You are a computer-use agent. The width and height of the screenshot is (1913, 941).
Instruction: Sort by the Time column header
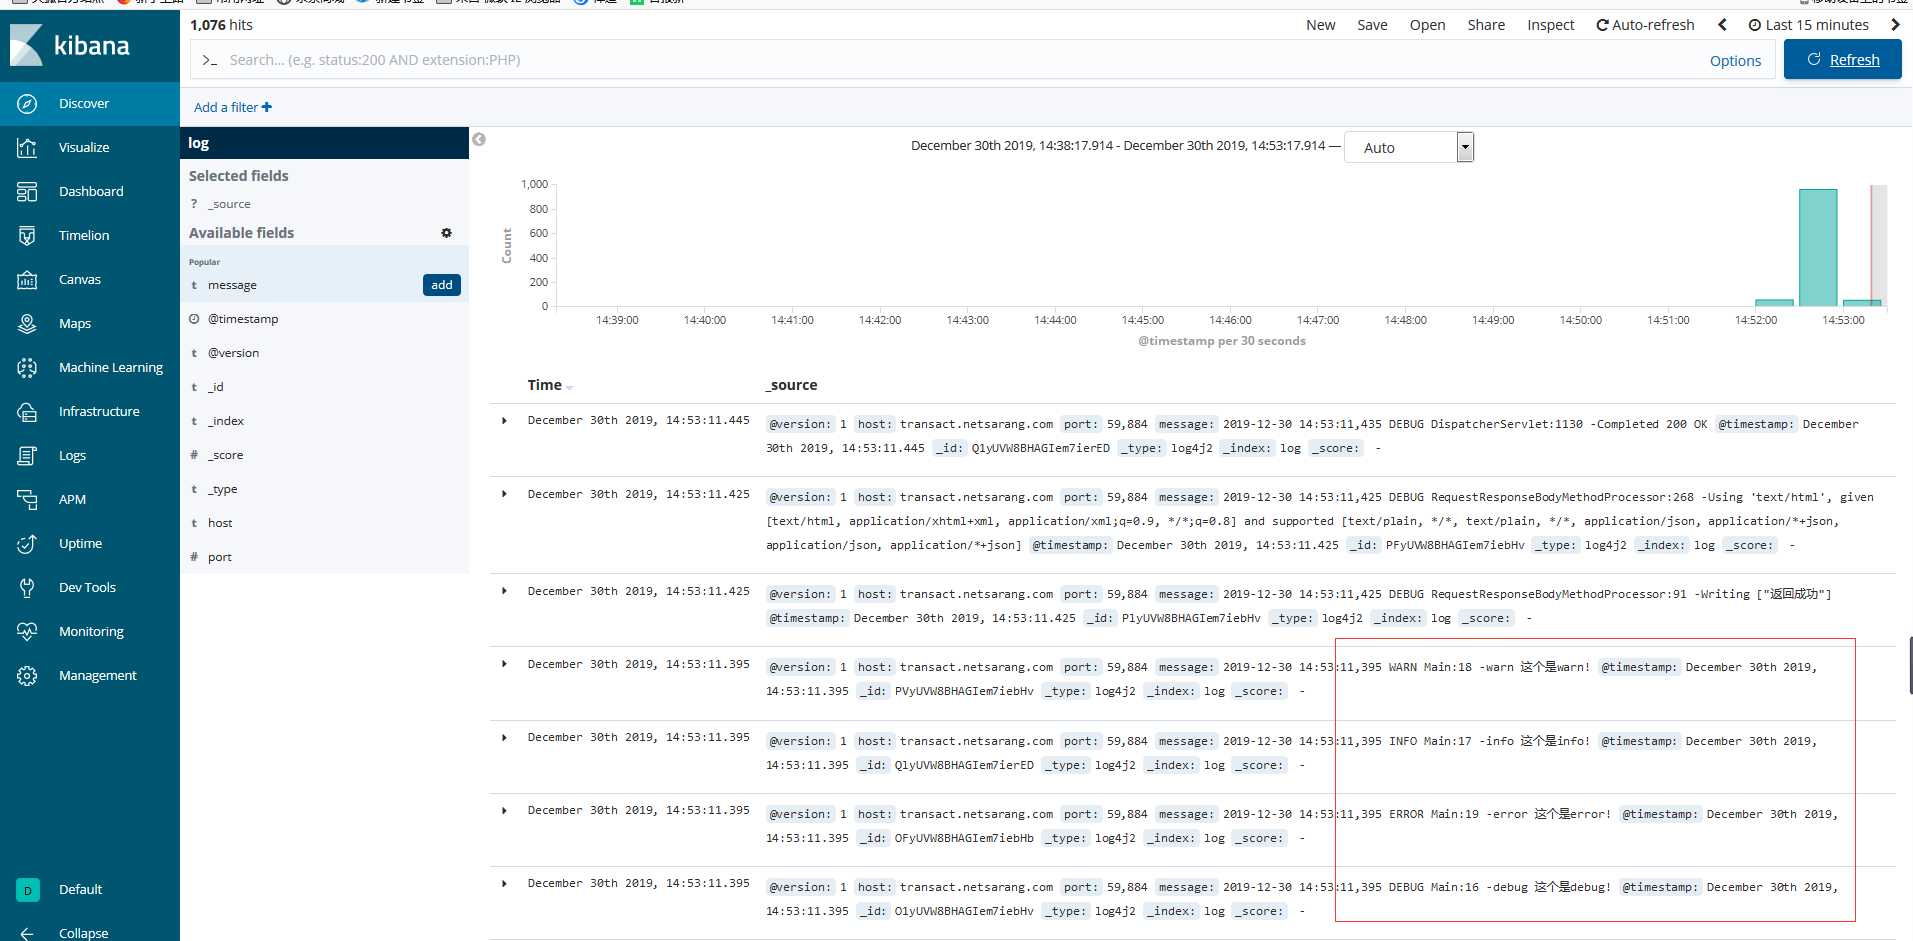550,385
